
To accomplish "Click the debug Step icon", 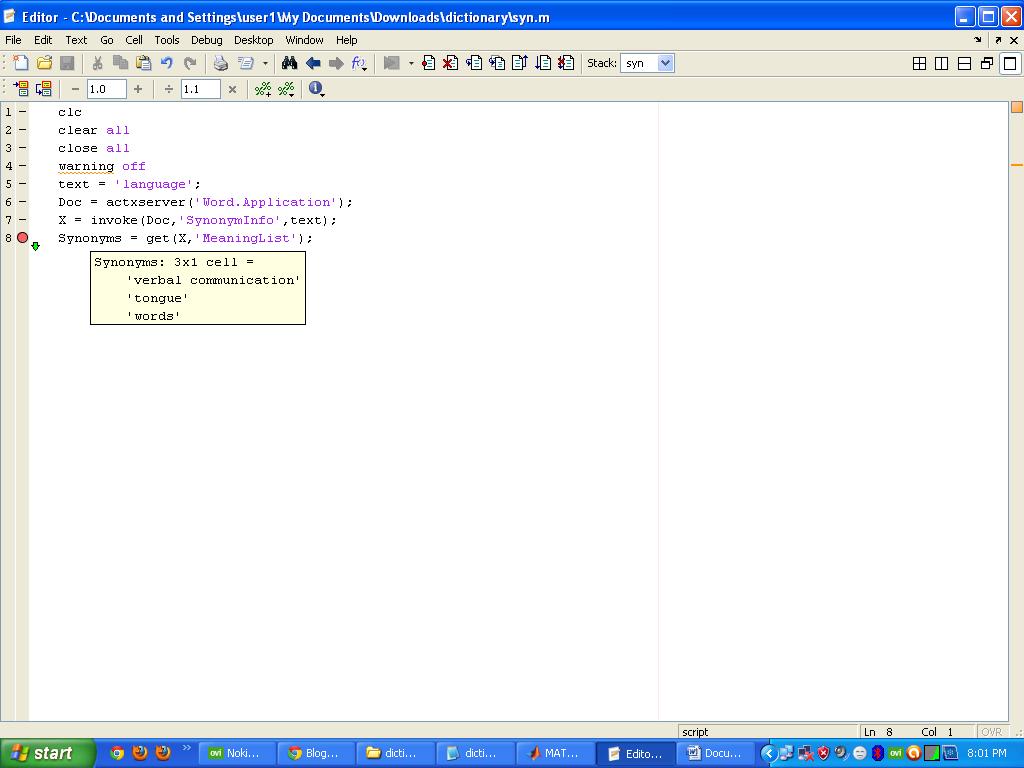I will tap(474, 63).
